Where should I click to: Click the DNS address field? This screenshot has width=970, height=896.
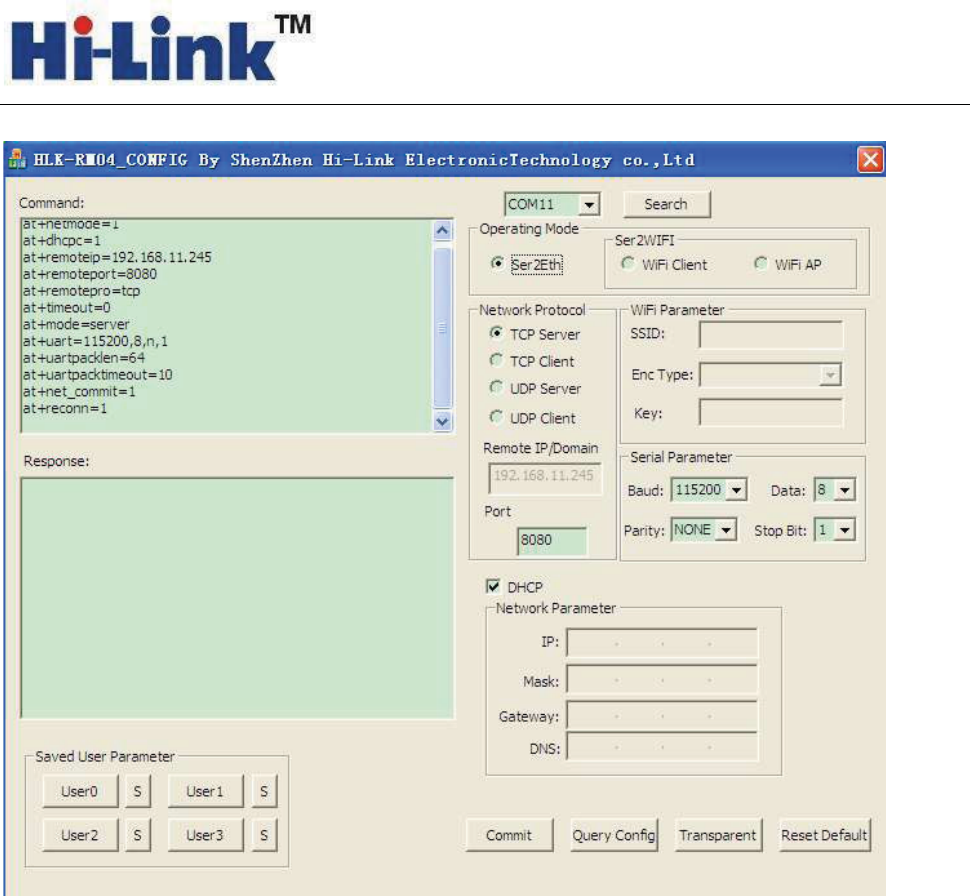[662, 747]
